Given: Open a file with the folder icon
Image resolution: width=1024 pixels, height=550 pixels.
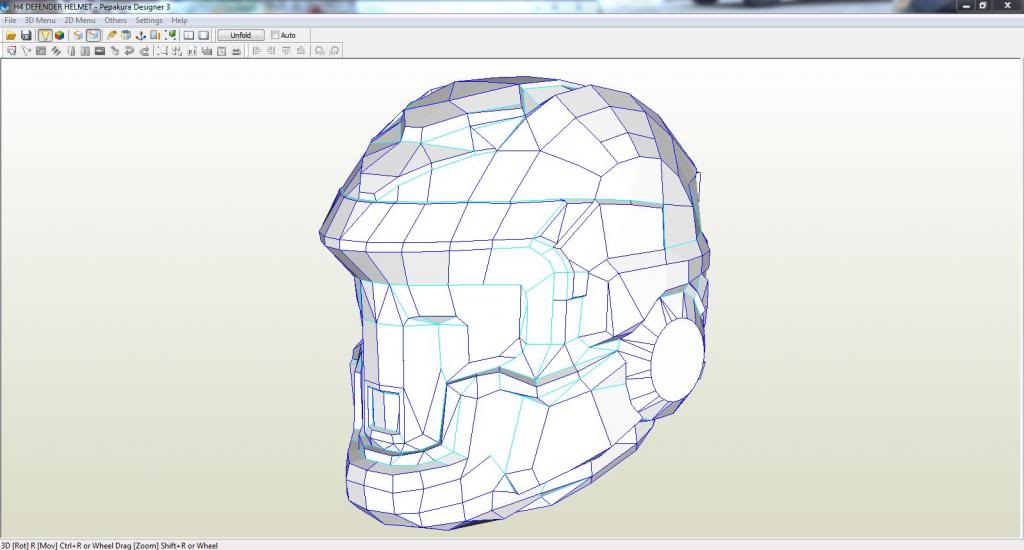Looking at the screenshot, I should pos(10,35).
